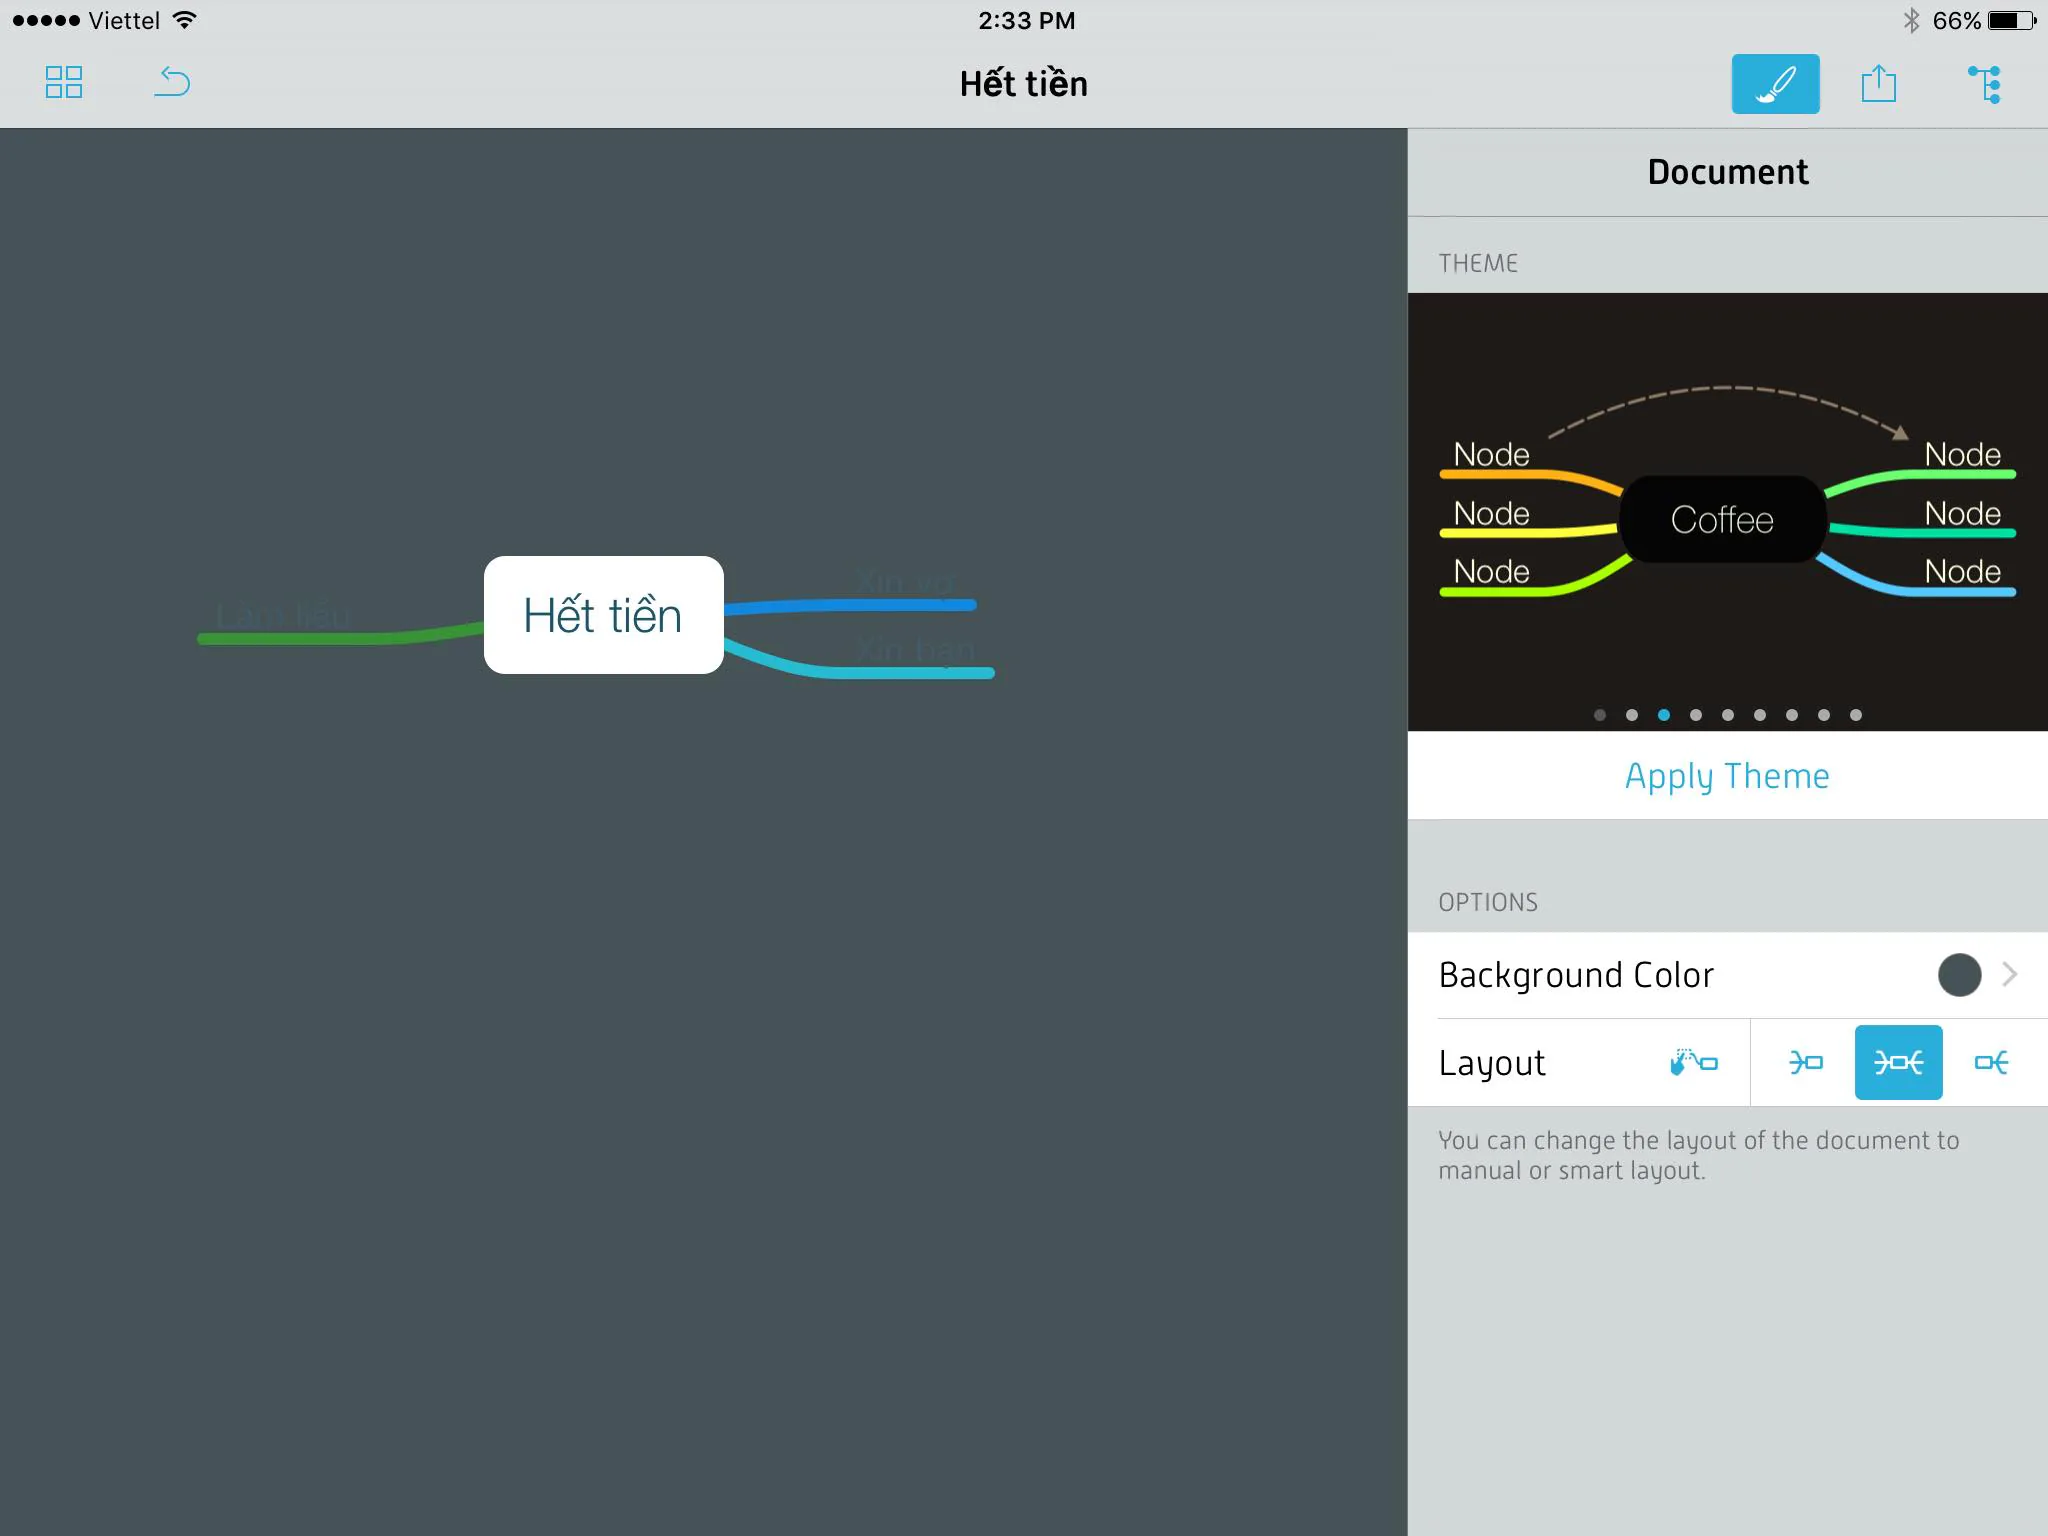Toggle the paintbrush style inspector button

pyautogui.click(x=1775, y=84)
